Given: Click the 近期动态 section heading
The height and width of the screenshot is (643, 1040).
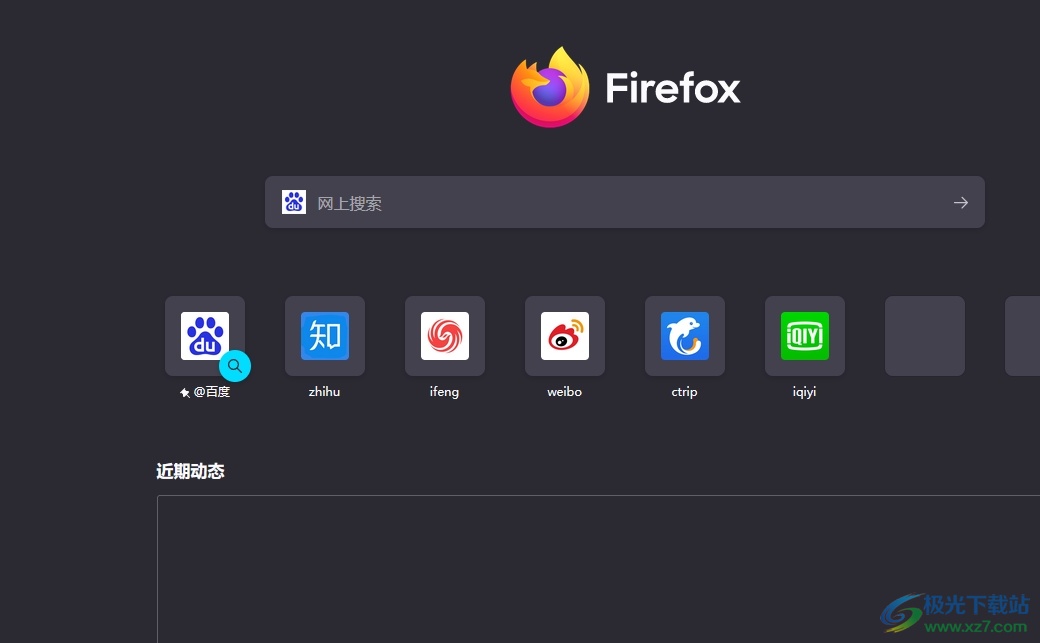Looking at the screenshot, I should pyautogui.click(x=190, y=471).
